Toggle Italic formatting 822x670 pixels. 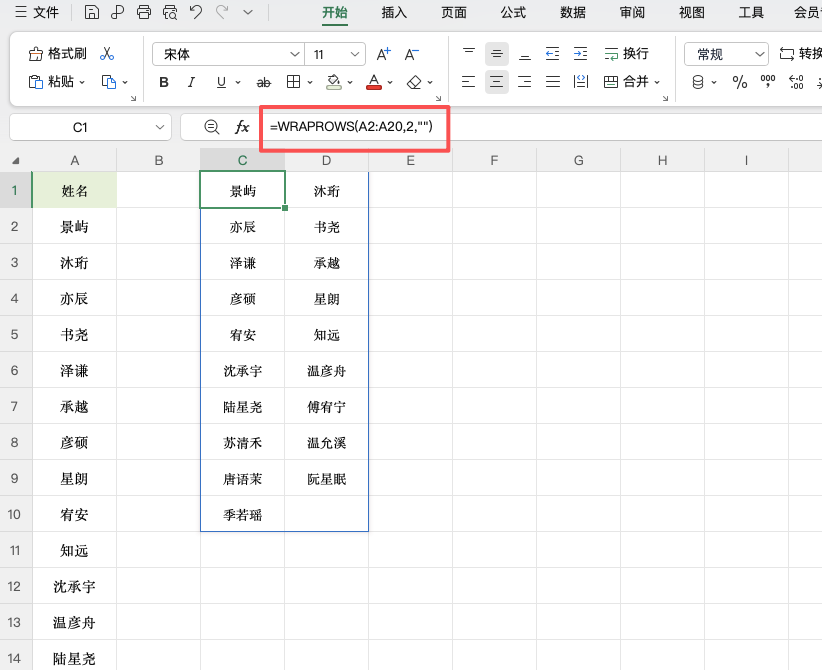coord(191,82)
